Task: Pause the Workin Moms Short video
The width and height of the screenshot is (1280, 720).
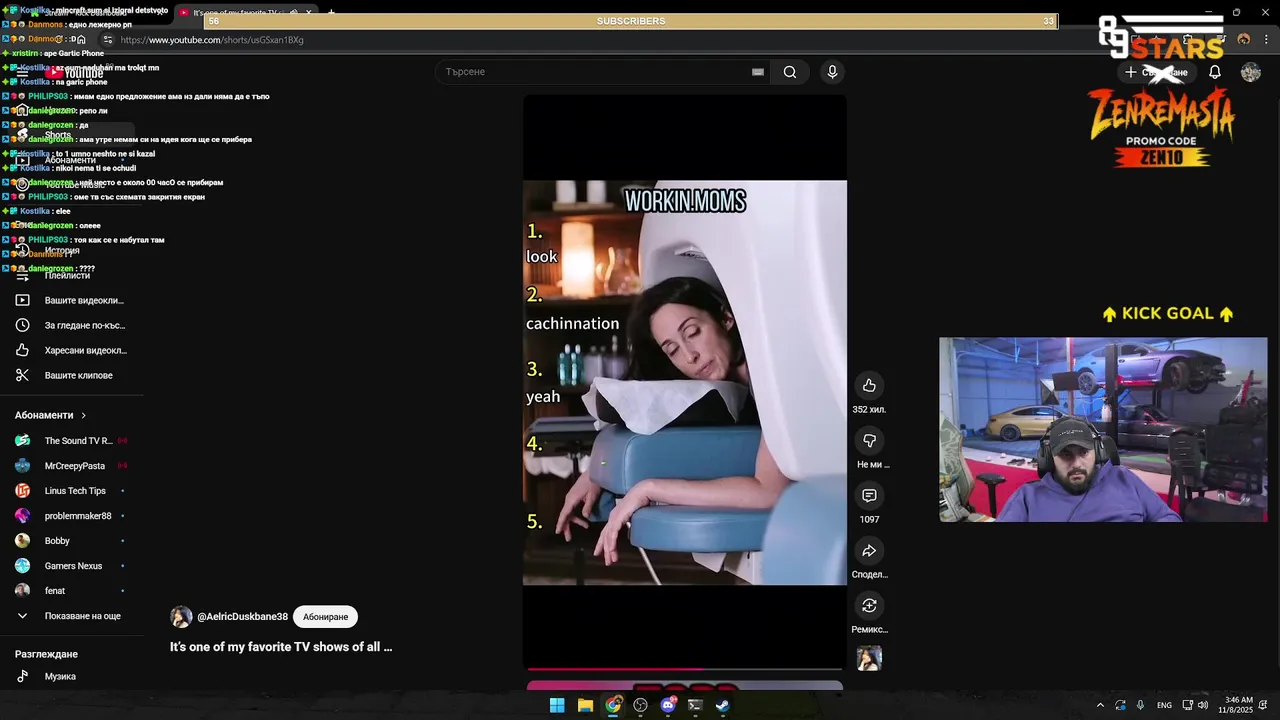Action: pyautogui.click(x=685, y=382)
